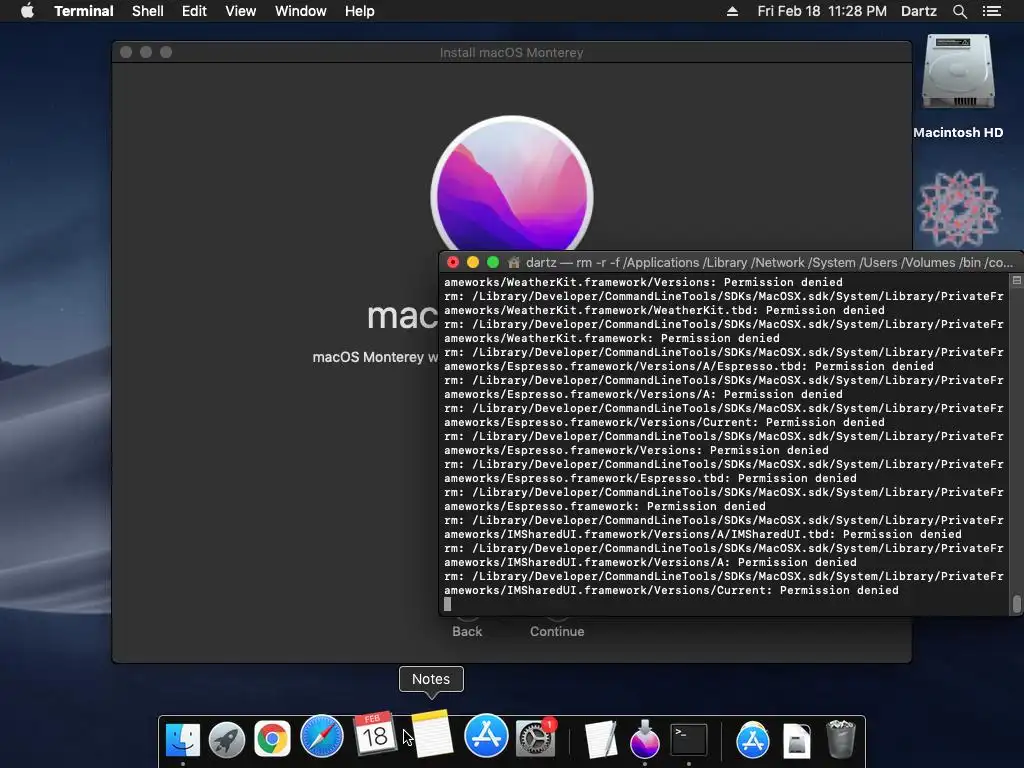1024x768 pixels.
Task: Open the Shell menu
Action: tap(148, 11)
